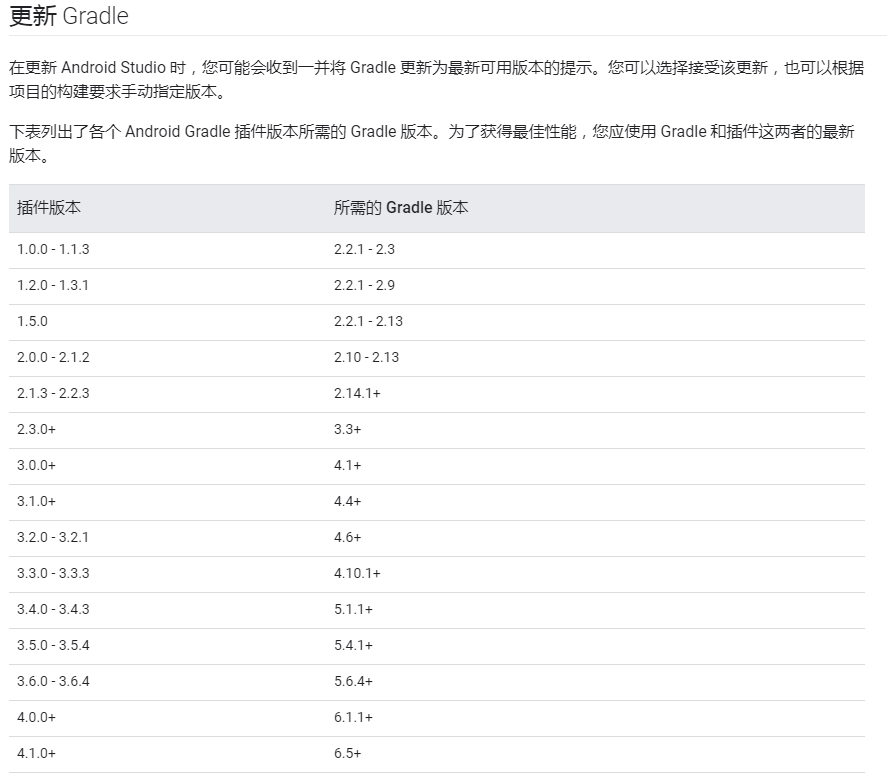Click the "更新 Gradle" page heading
The height and width of the screenshot is (775, 887).
click(69, 16)
